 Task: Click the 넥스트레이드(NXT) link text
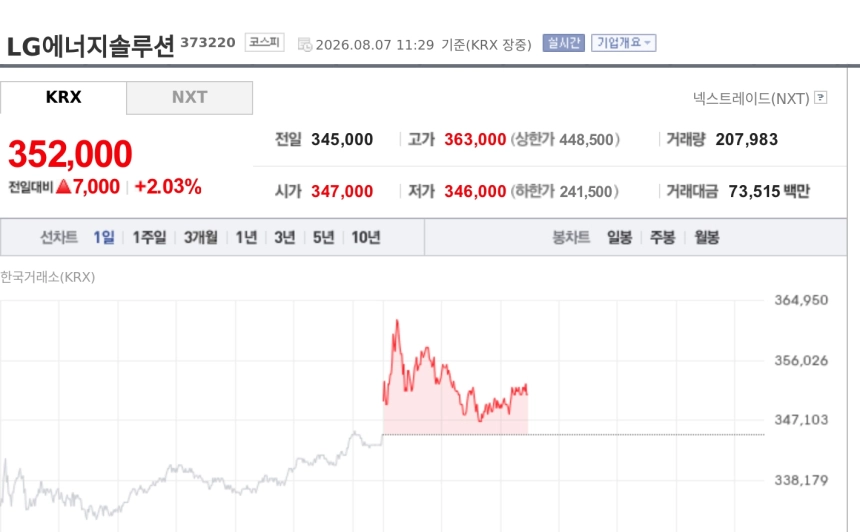pyautogui.click(x=751, y=98)
